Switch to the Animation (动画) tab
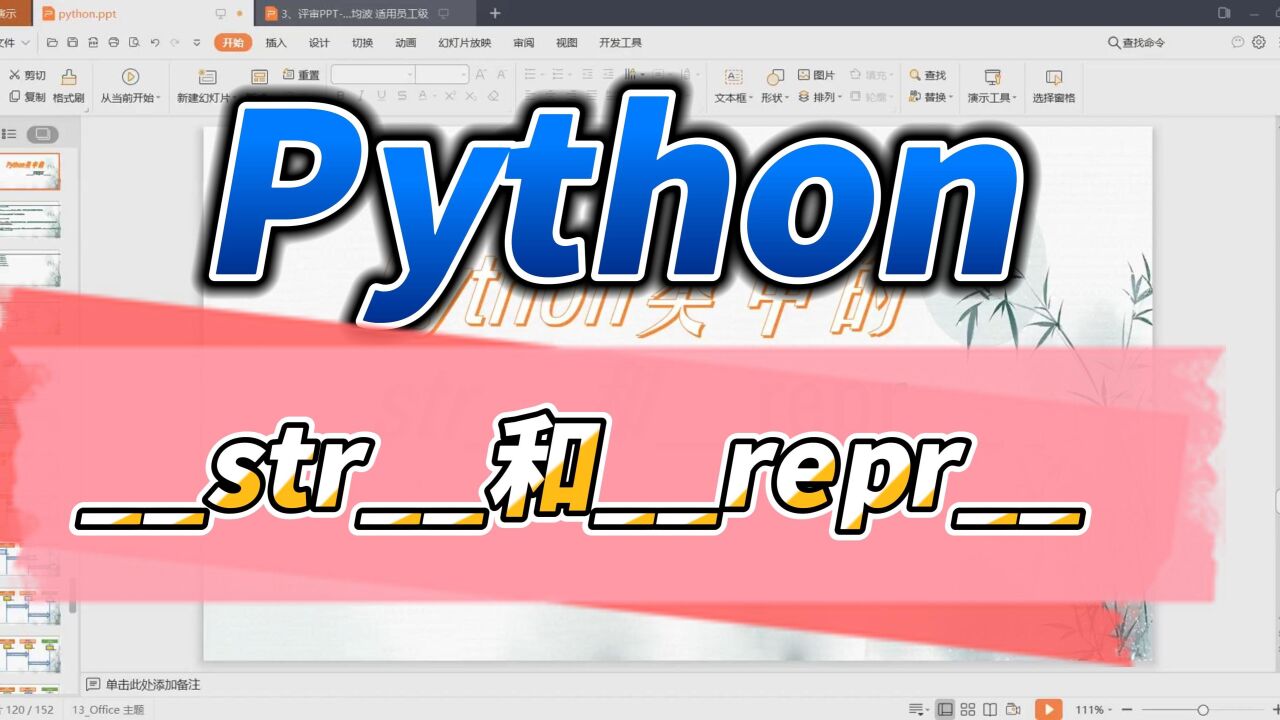The height and width of the screenshot is (720, 1280). [x=405, y=43]
